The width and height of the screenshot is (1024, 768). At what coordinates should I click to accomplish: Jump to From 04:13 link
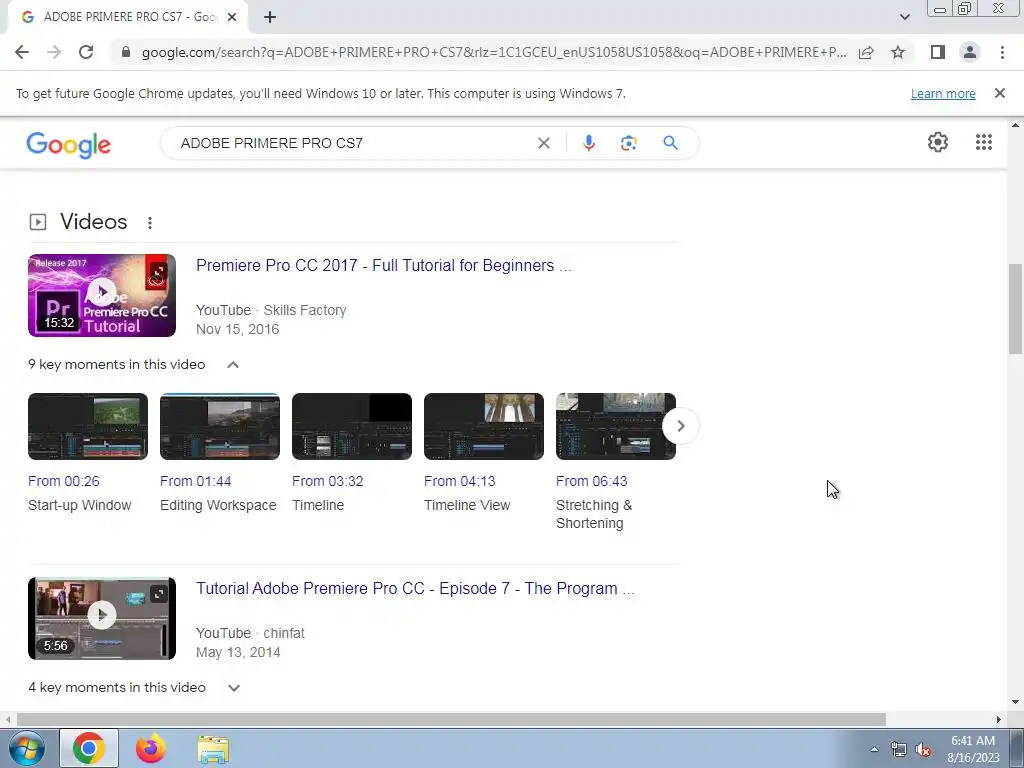[460, 481]
